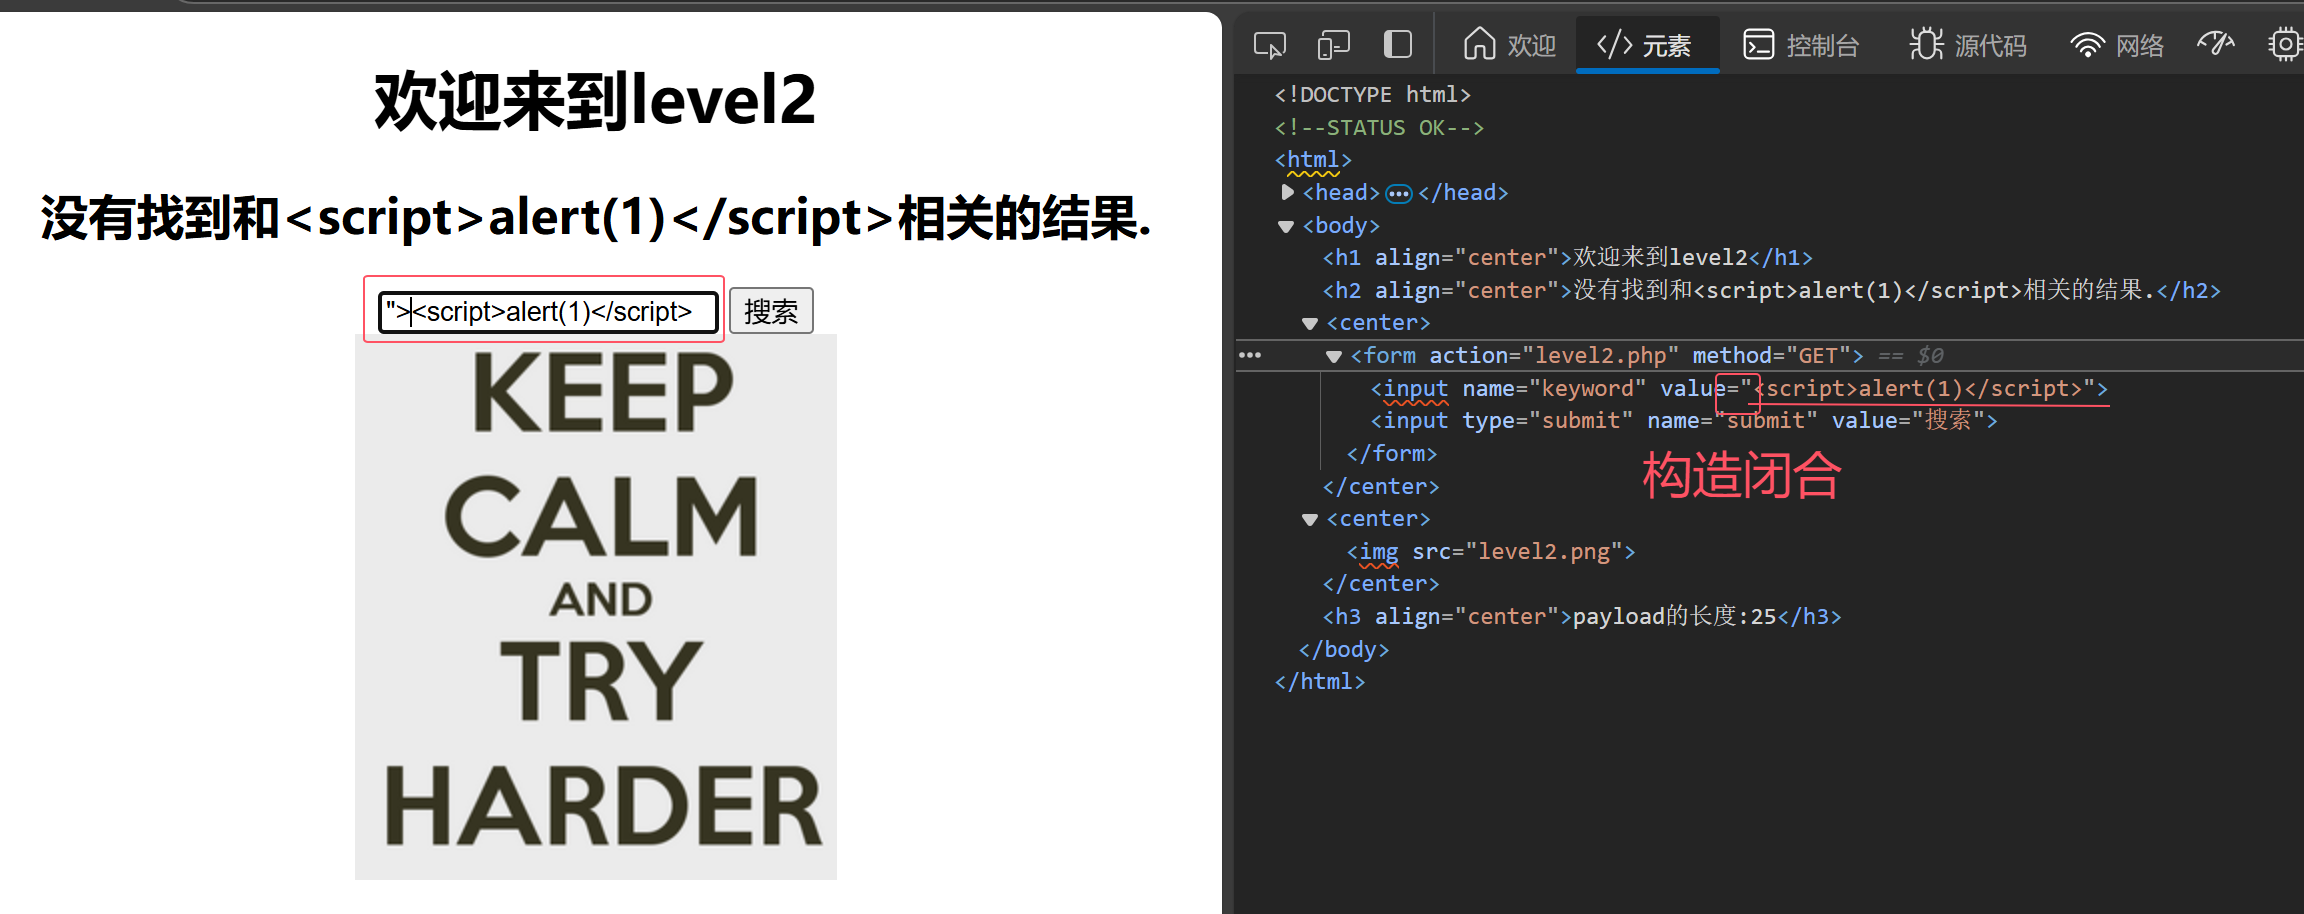Open the 控制台 tab
Image resolution: width=2304 pixels, height=914 pixels.
pos(1801,45)
